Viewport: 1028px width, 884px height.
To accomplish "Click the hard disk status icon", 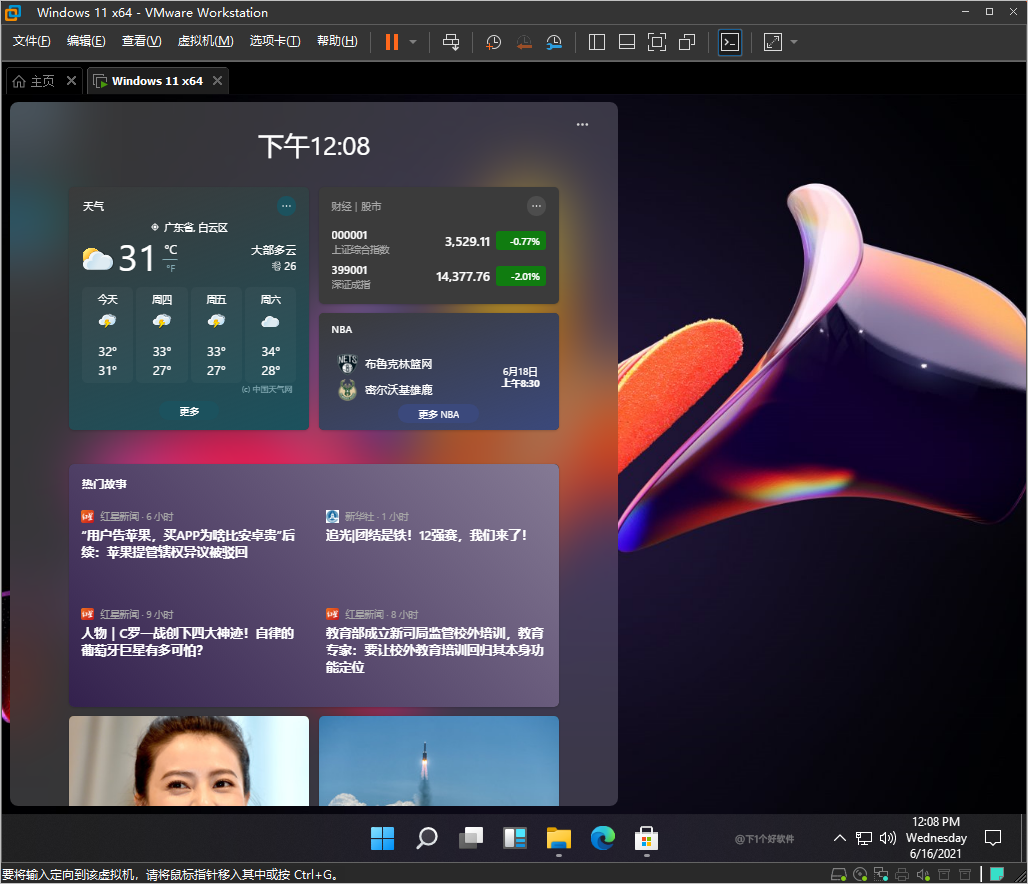I will 838,873.
